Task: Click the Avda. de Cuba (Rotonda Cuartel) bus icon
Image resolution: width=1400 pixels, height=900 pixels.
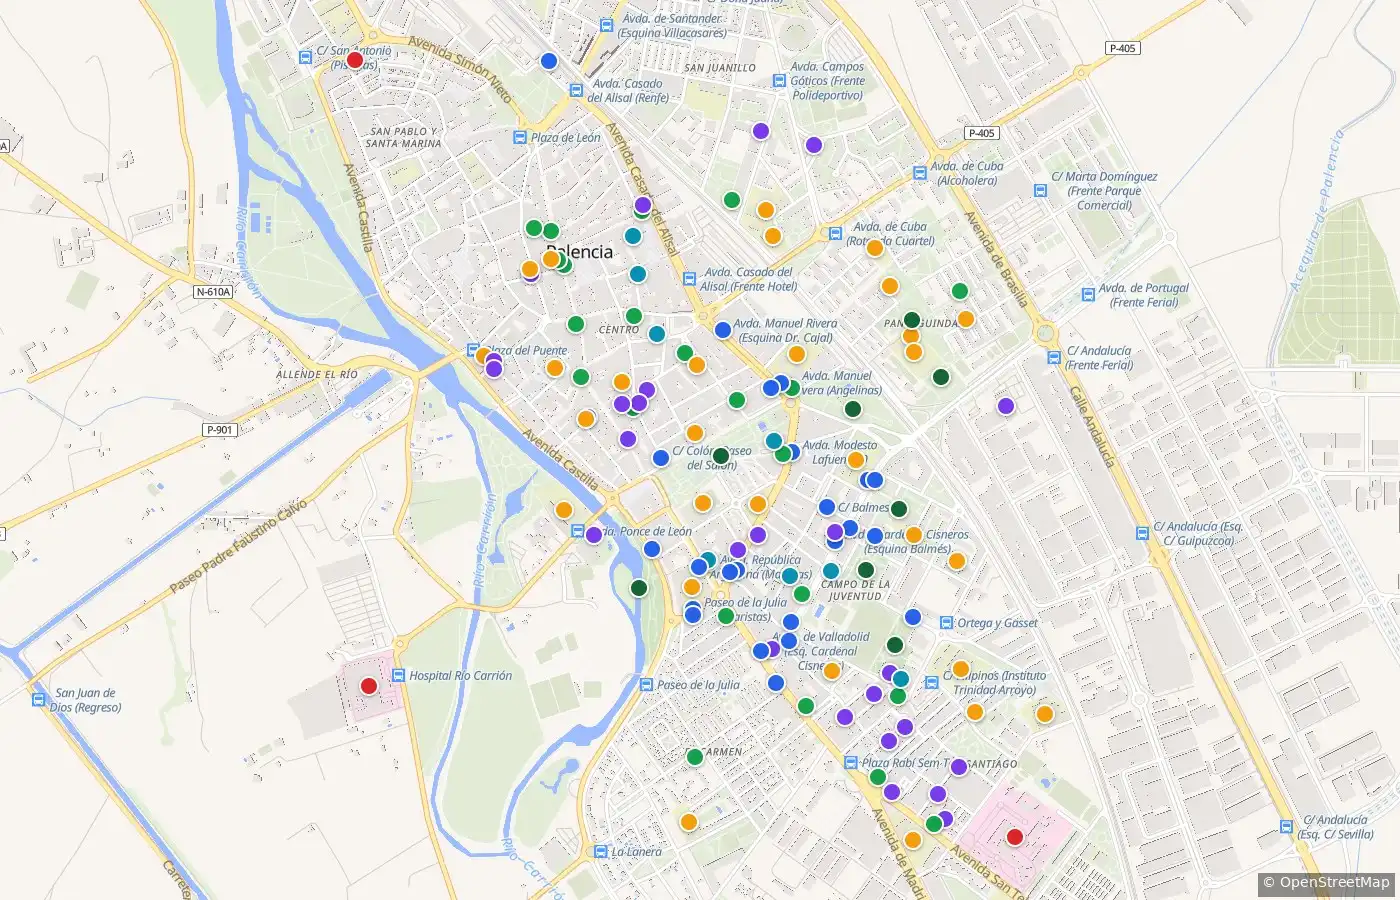Action: 836,233
